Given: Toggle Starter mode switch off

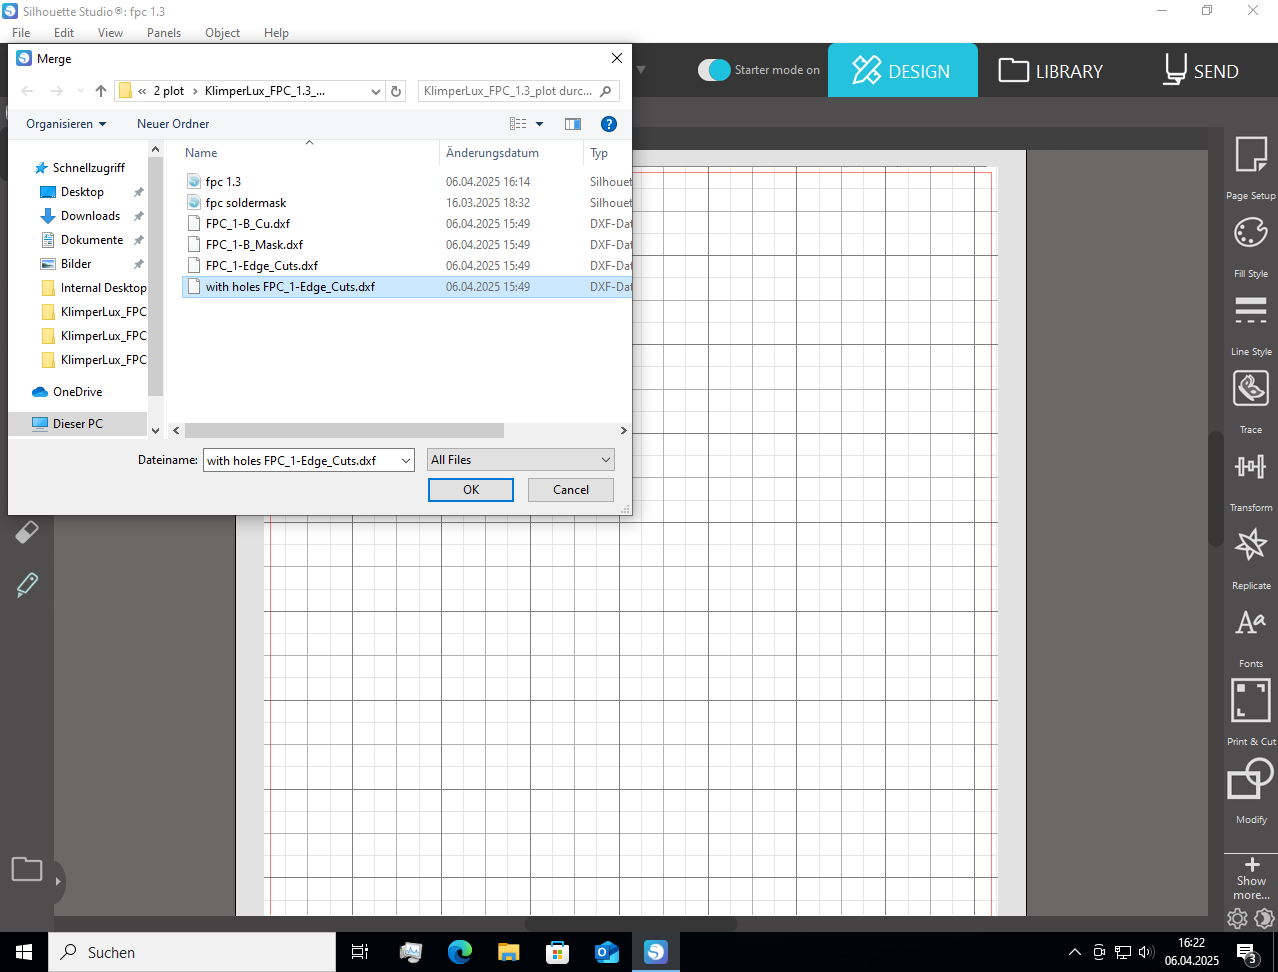Looking at the screenshot, I should coord(714,70).
